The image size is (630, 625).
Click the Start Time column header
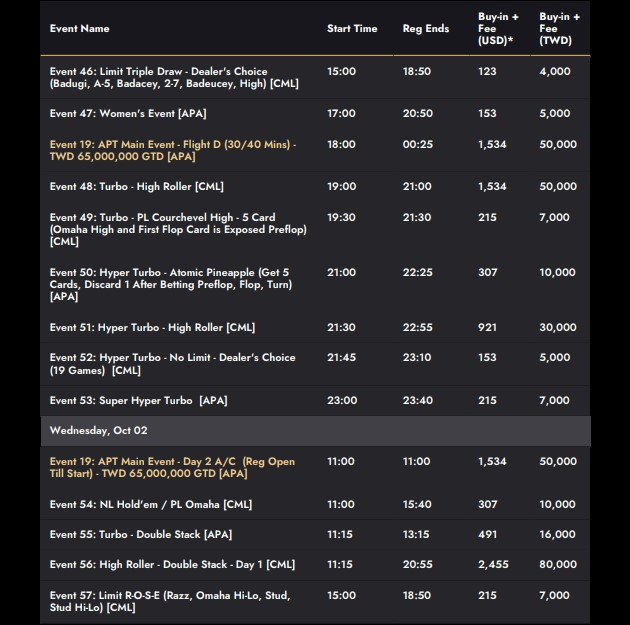click(352, 29)
